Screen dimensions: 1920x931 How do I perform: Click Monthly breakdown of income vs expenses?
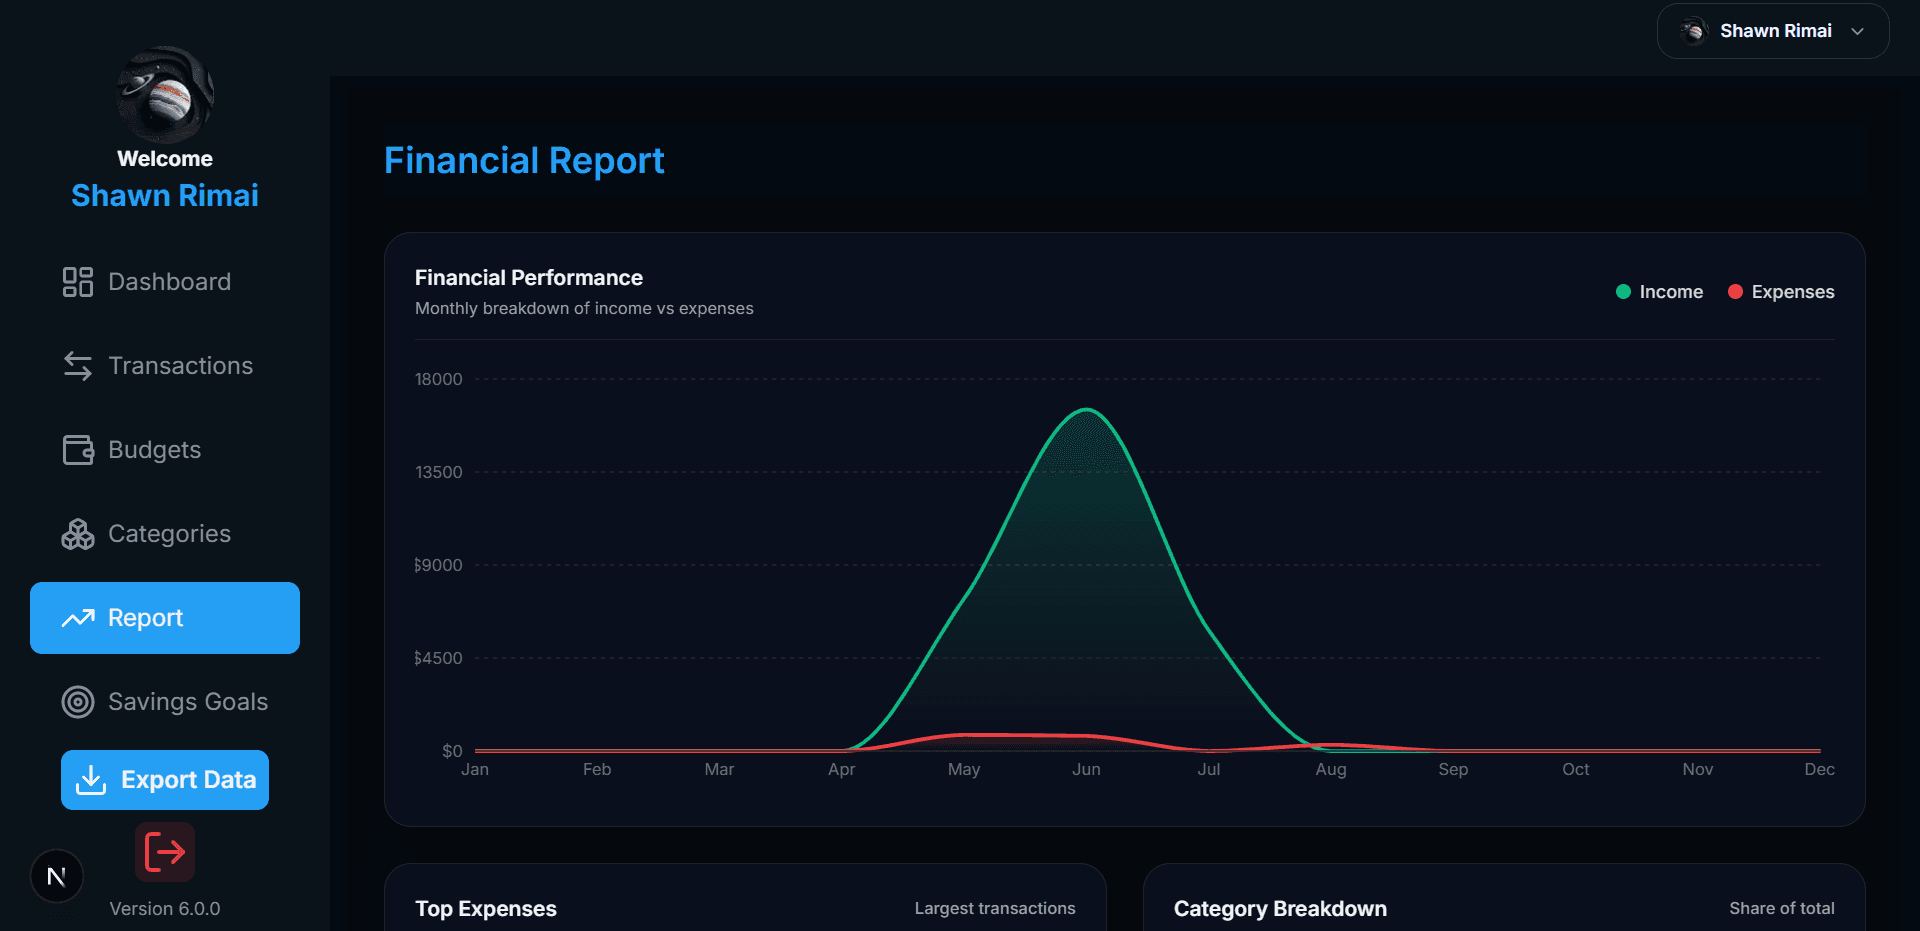584,308
